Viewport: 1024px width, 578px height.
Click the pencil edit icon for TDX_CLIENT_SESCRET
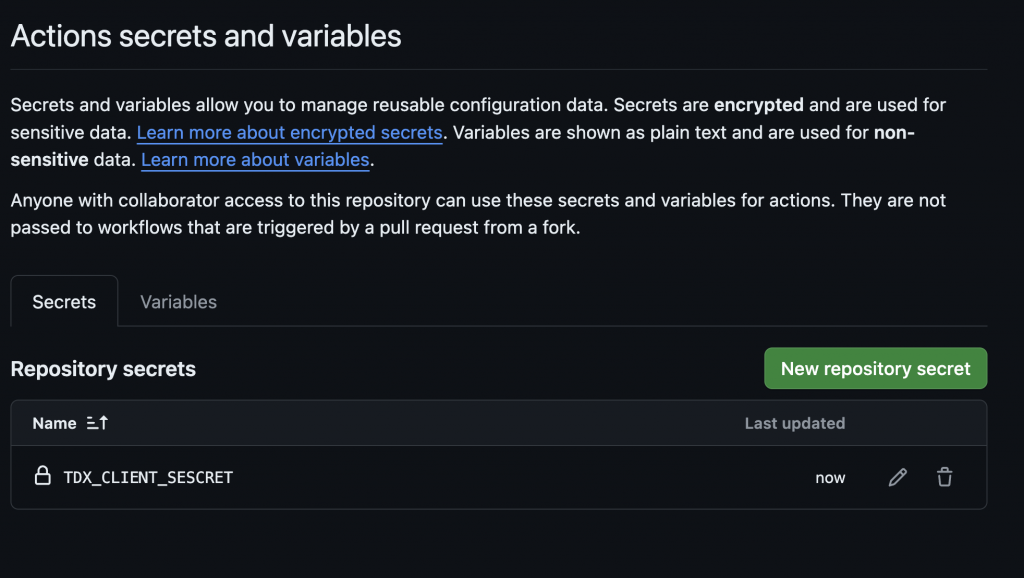click(x=897, y=478)
